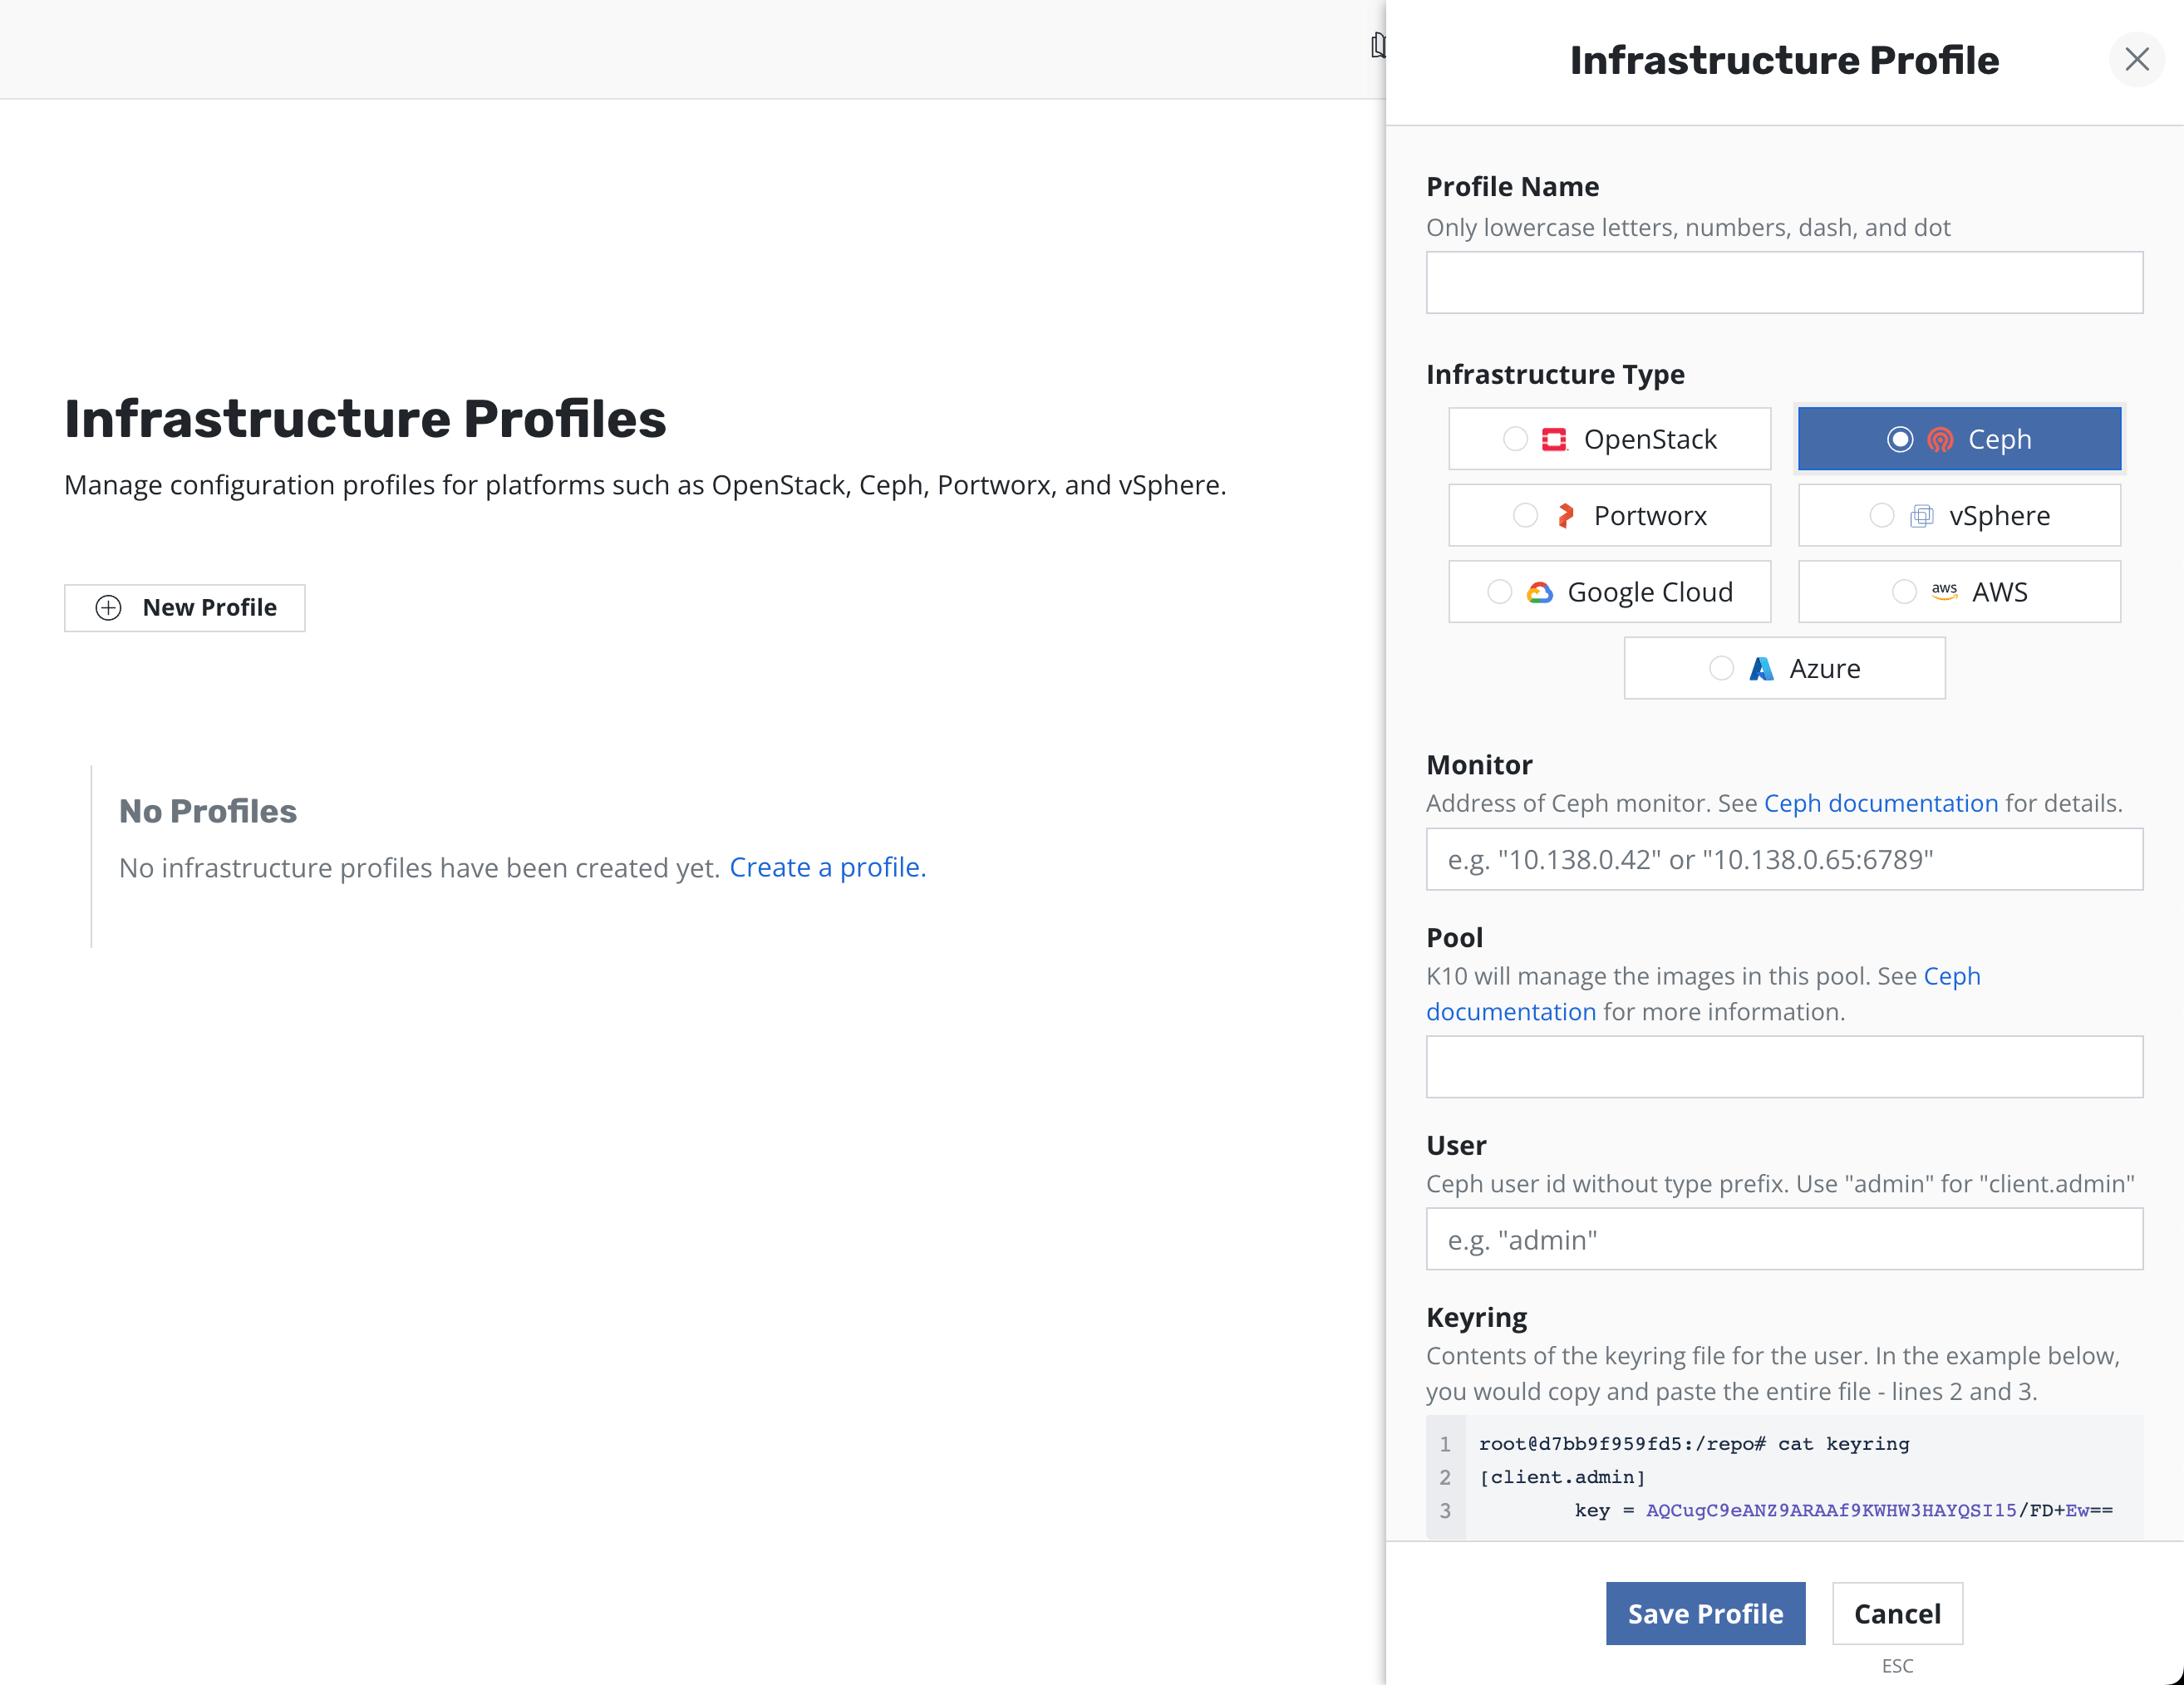2184x1685 pixels.
Task: Open the Create a profile link
Action: point(827,867)
